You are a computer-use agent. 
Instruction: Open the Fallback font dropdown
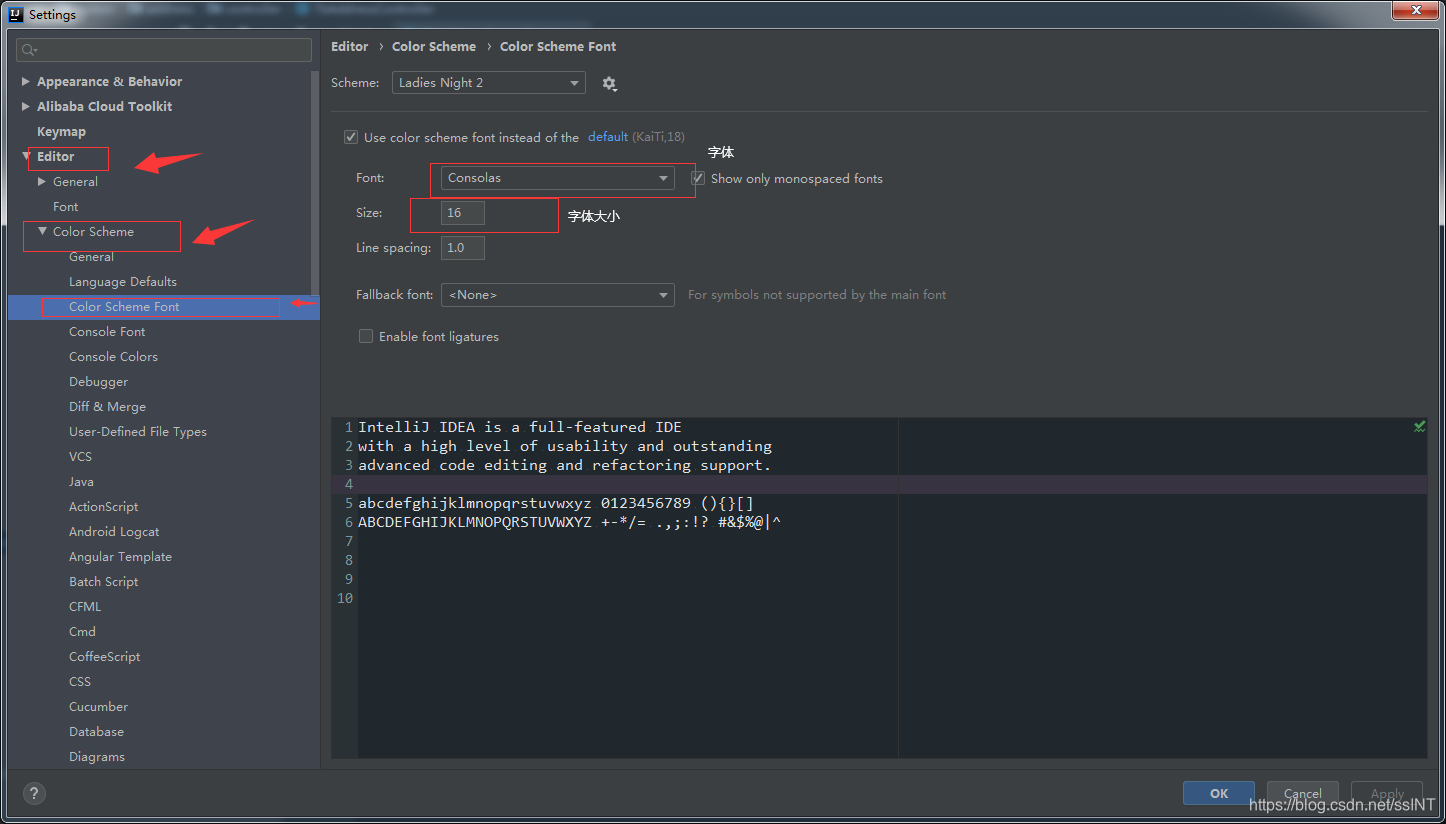pyautogui.click(x=558, y=295)
